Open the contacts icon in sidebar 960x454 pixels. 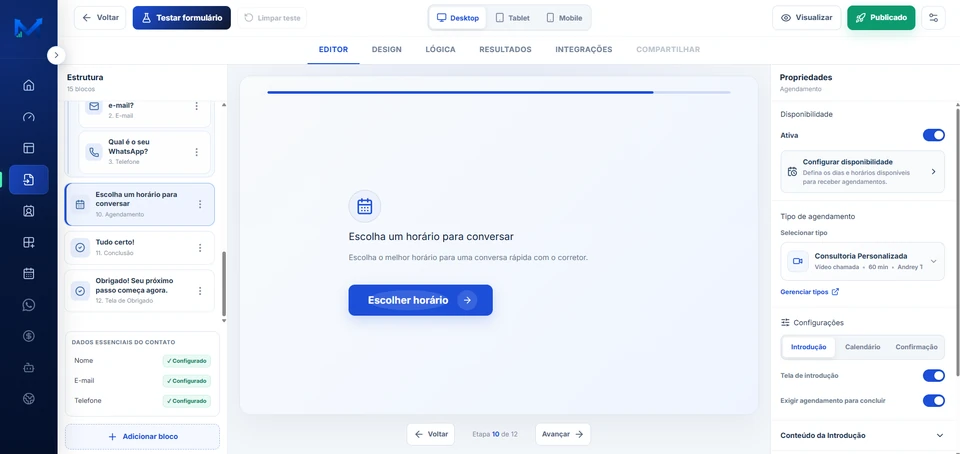(x=29, y=211)
